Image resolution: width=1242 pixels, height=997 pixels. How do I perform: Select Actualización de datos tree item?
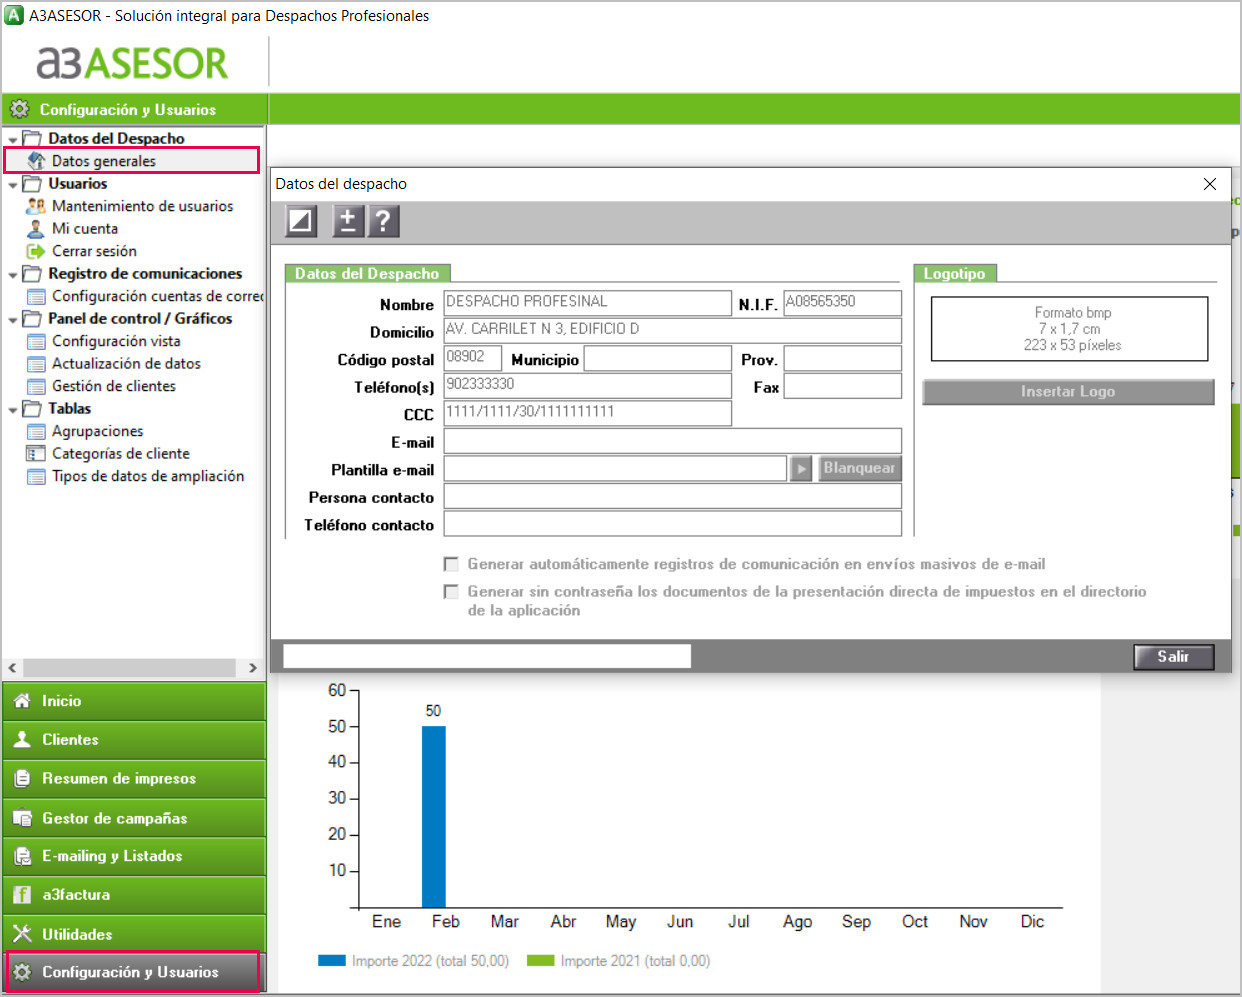[126, 364]
